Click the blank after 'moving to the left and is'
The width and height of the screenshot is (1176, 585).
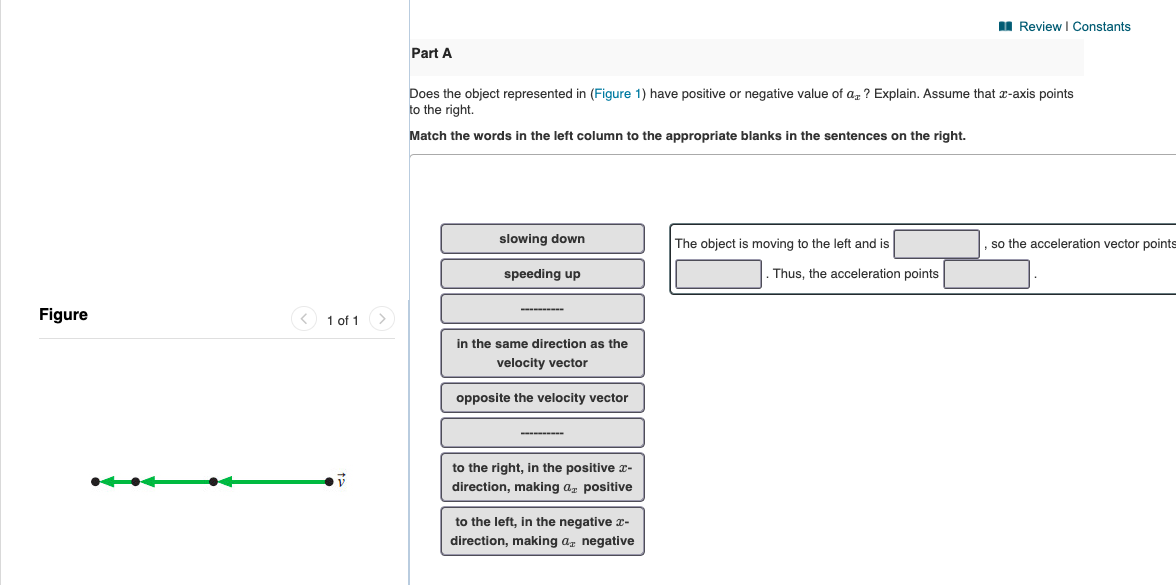point(936,244)
